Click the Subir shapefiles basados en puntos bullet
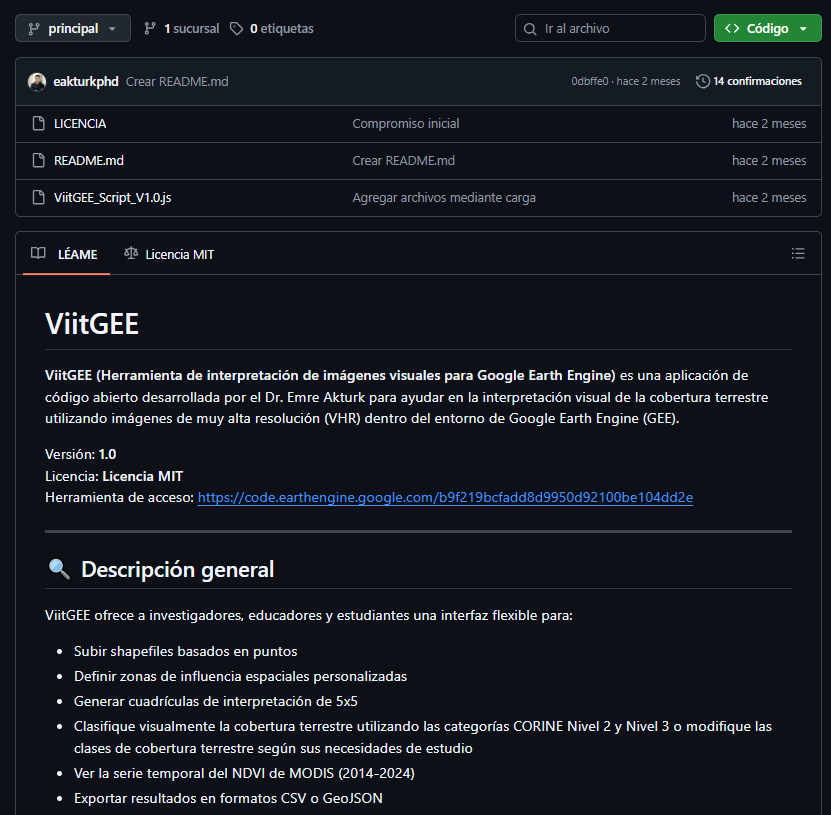This screenshot has width=831, height=815. (185, 651)
